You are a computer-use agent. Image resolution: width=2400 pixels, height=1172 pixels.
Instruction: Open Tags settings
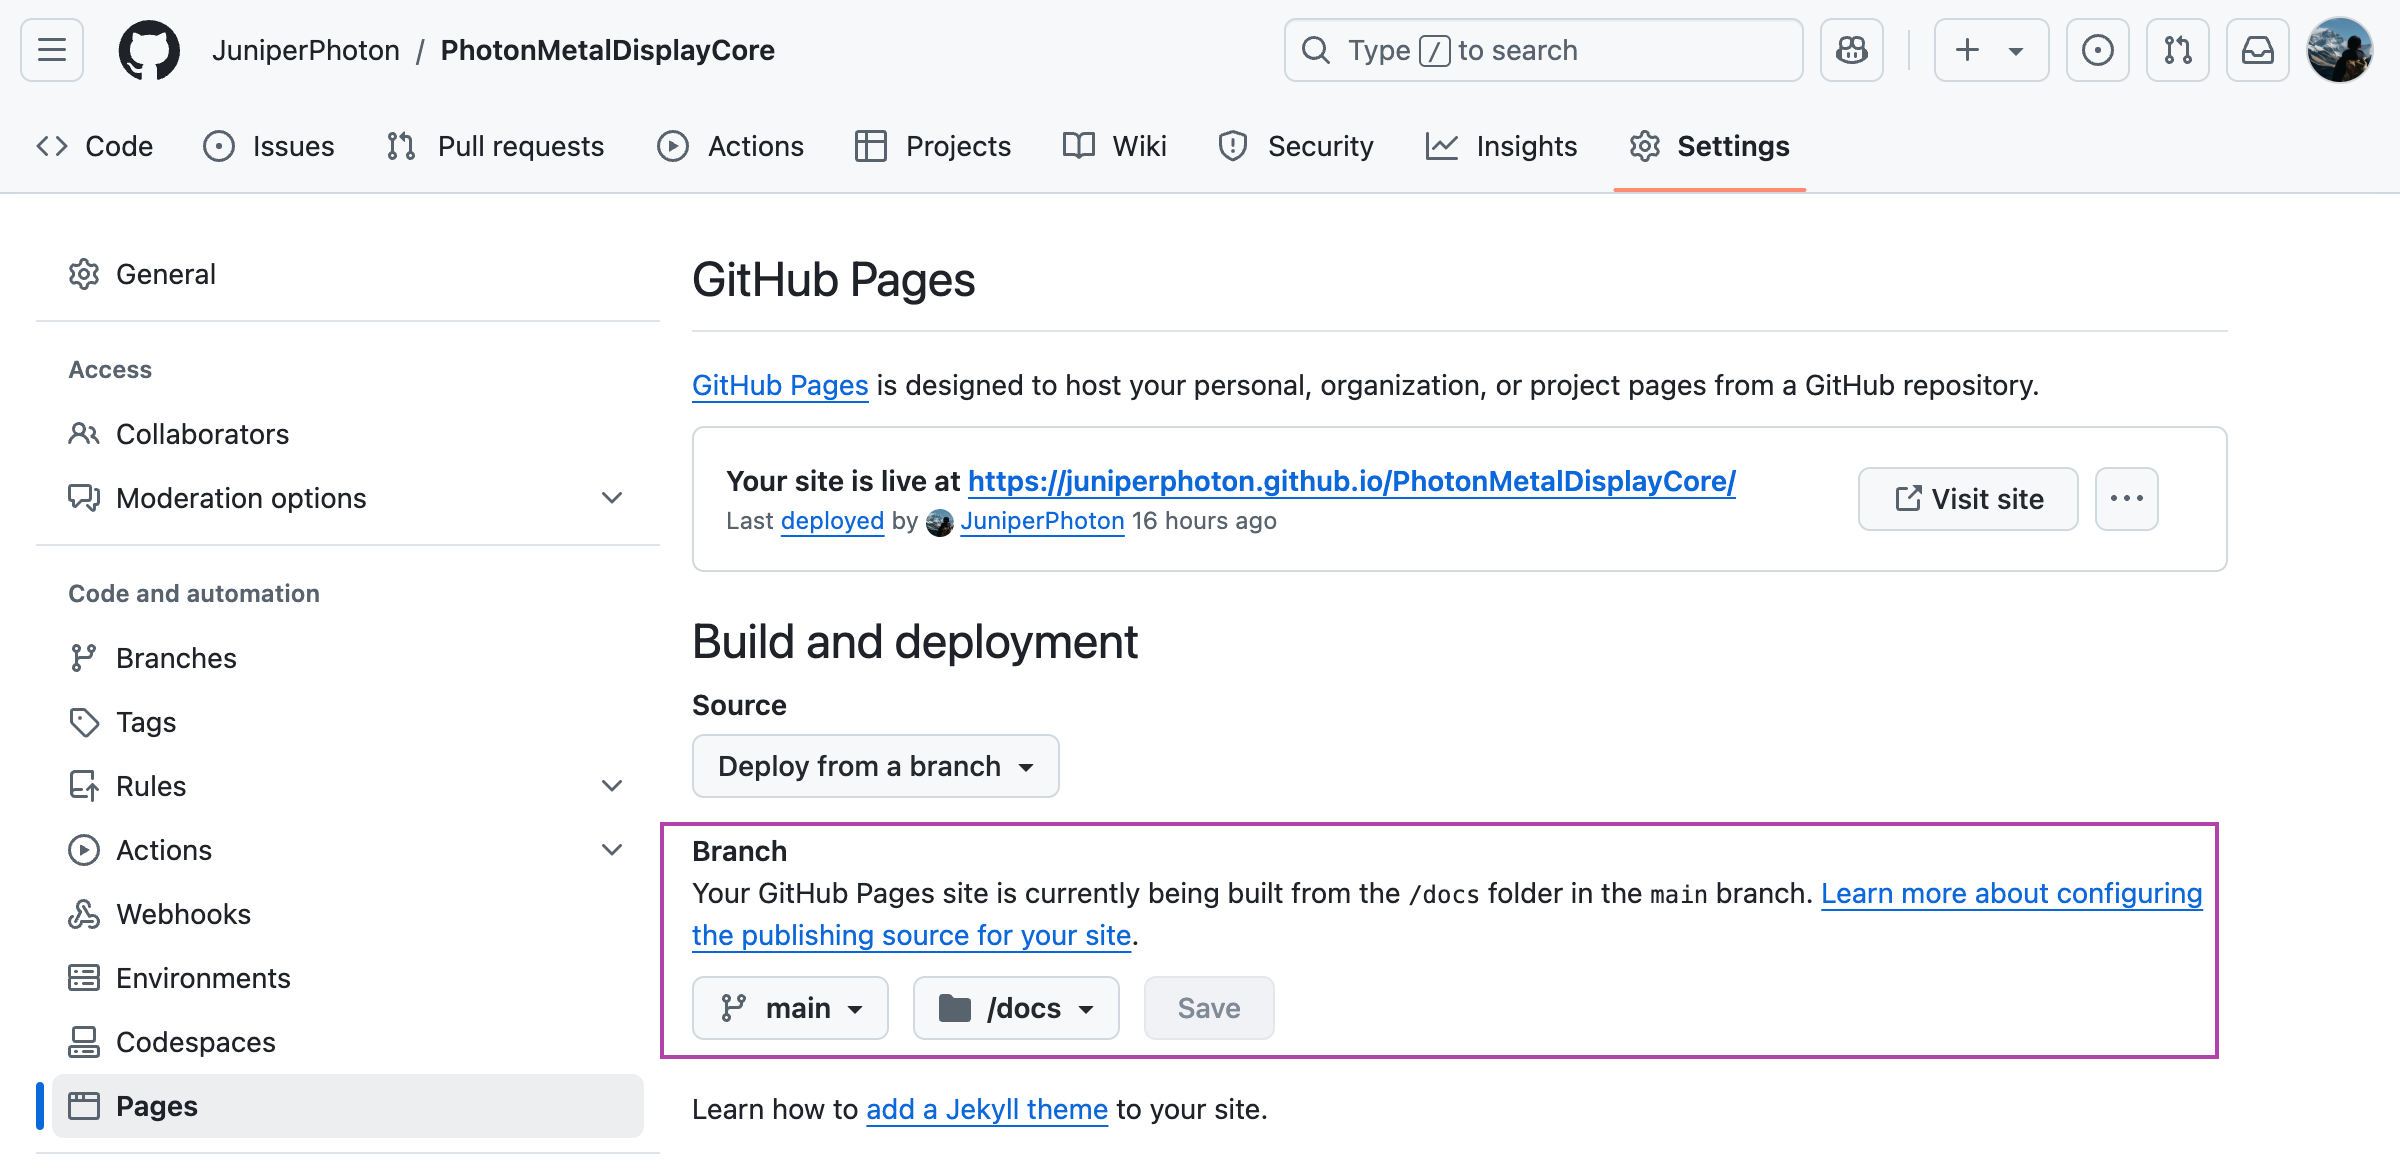pyautogui.click(x=348, y=722)
